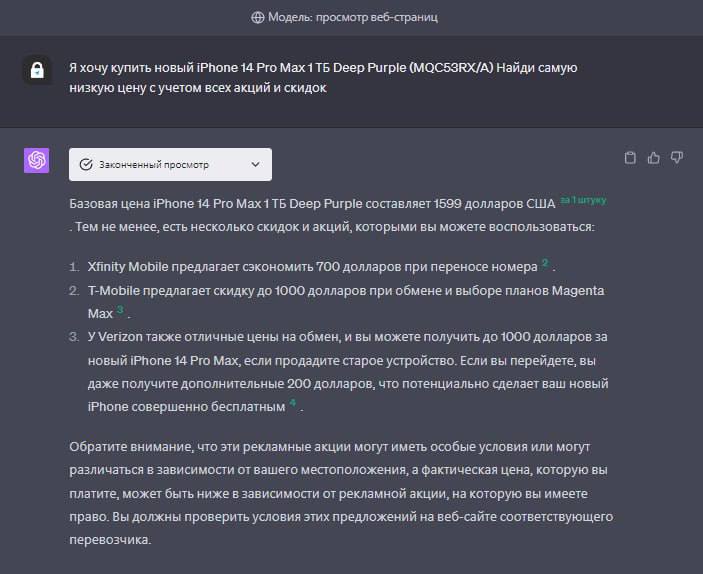The width and height of the screenshot is (703, 574).
Task: Open the 'за 1 штуку' green citation link
Action: click(x=583, y=200)
